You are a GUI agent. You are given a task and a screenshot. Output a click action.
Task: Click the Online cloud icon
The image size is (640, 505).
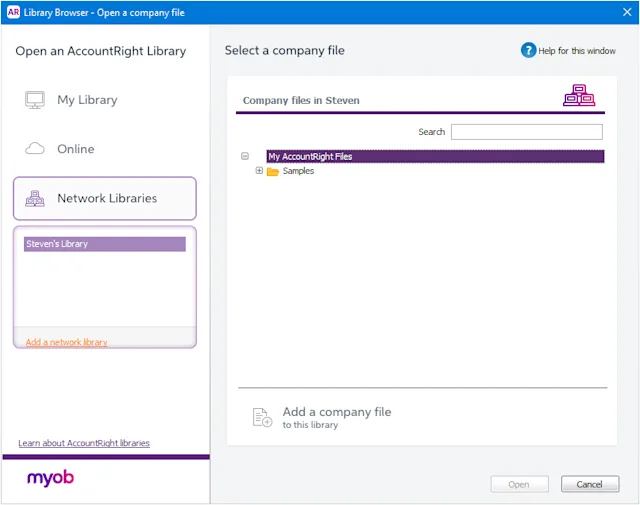click(x=35, y=149)
